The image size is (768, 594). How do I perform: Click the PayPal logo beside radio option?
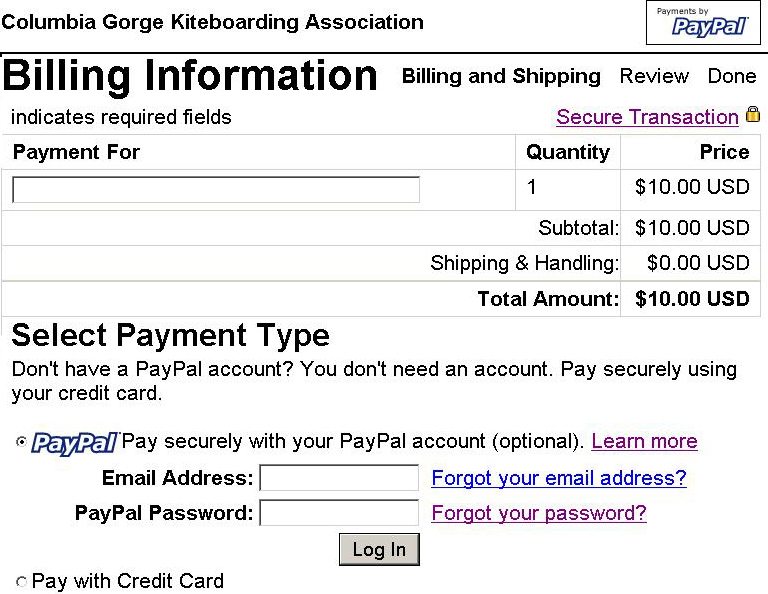tap(75, 443)
